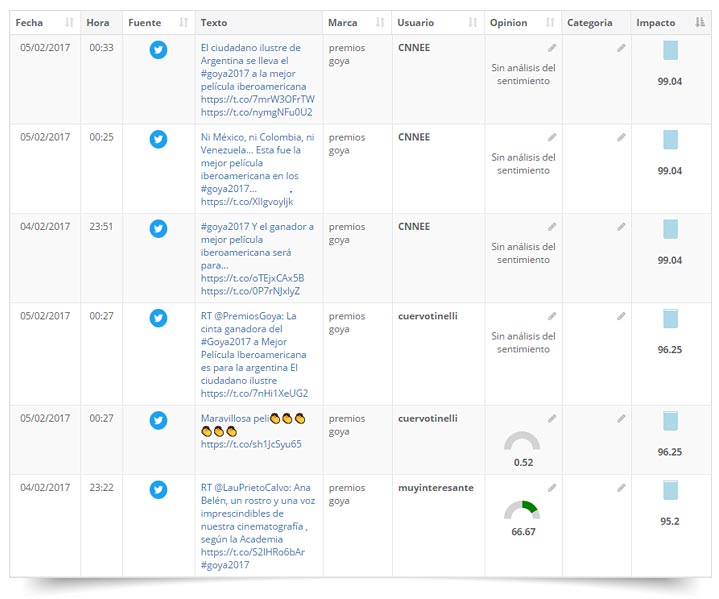Edit opinion pencil in Maravillosa peli row

coord(552,418)
